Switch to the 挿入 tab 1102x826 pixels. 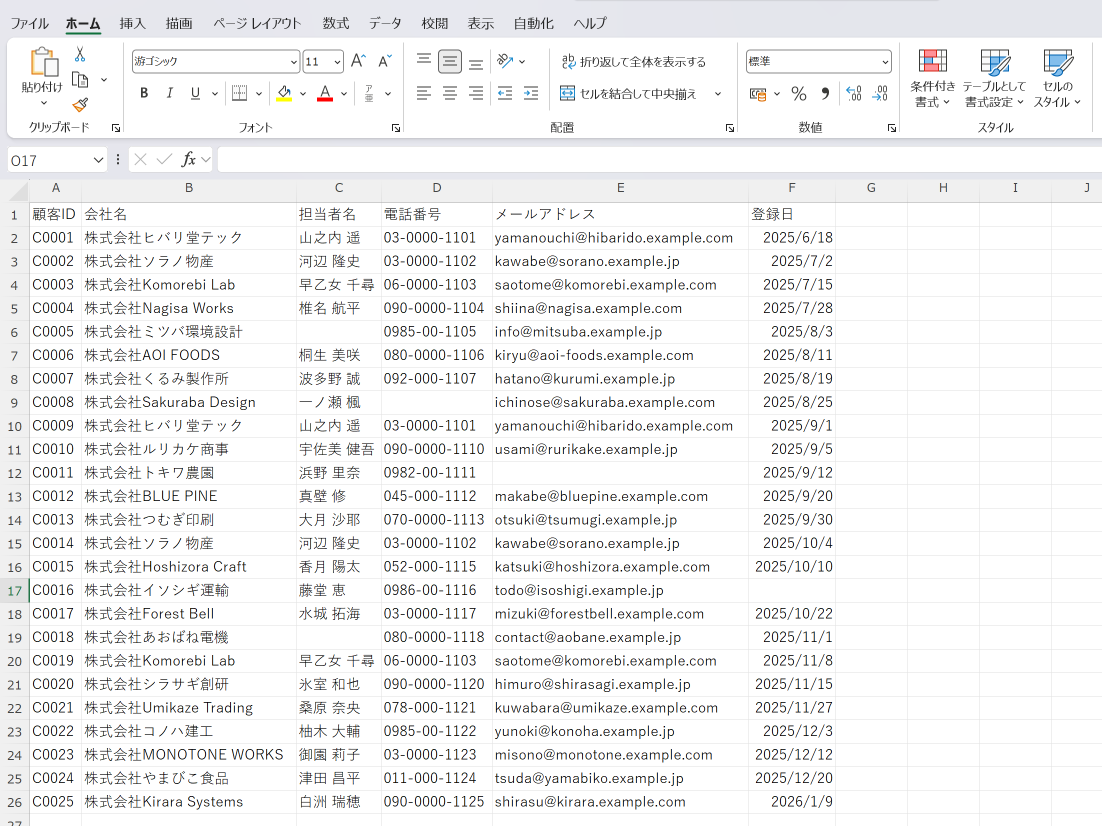click(x=132, y=23)
